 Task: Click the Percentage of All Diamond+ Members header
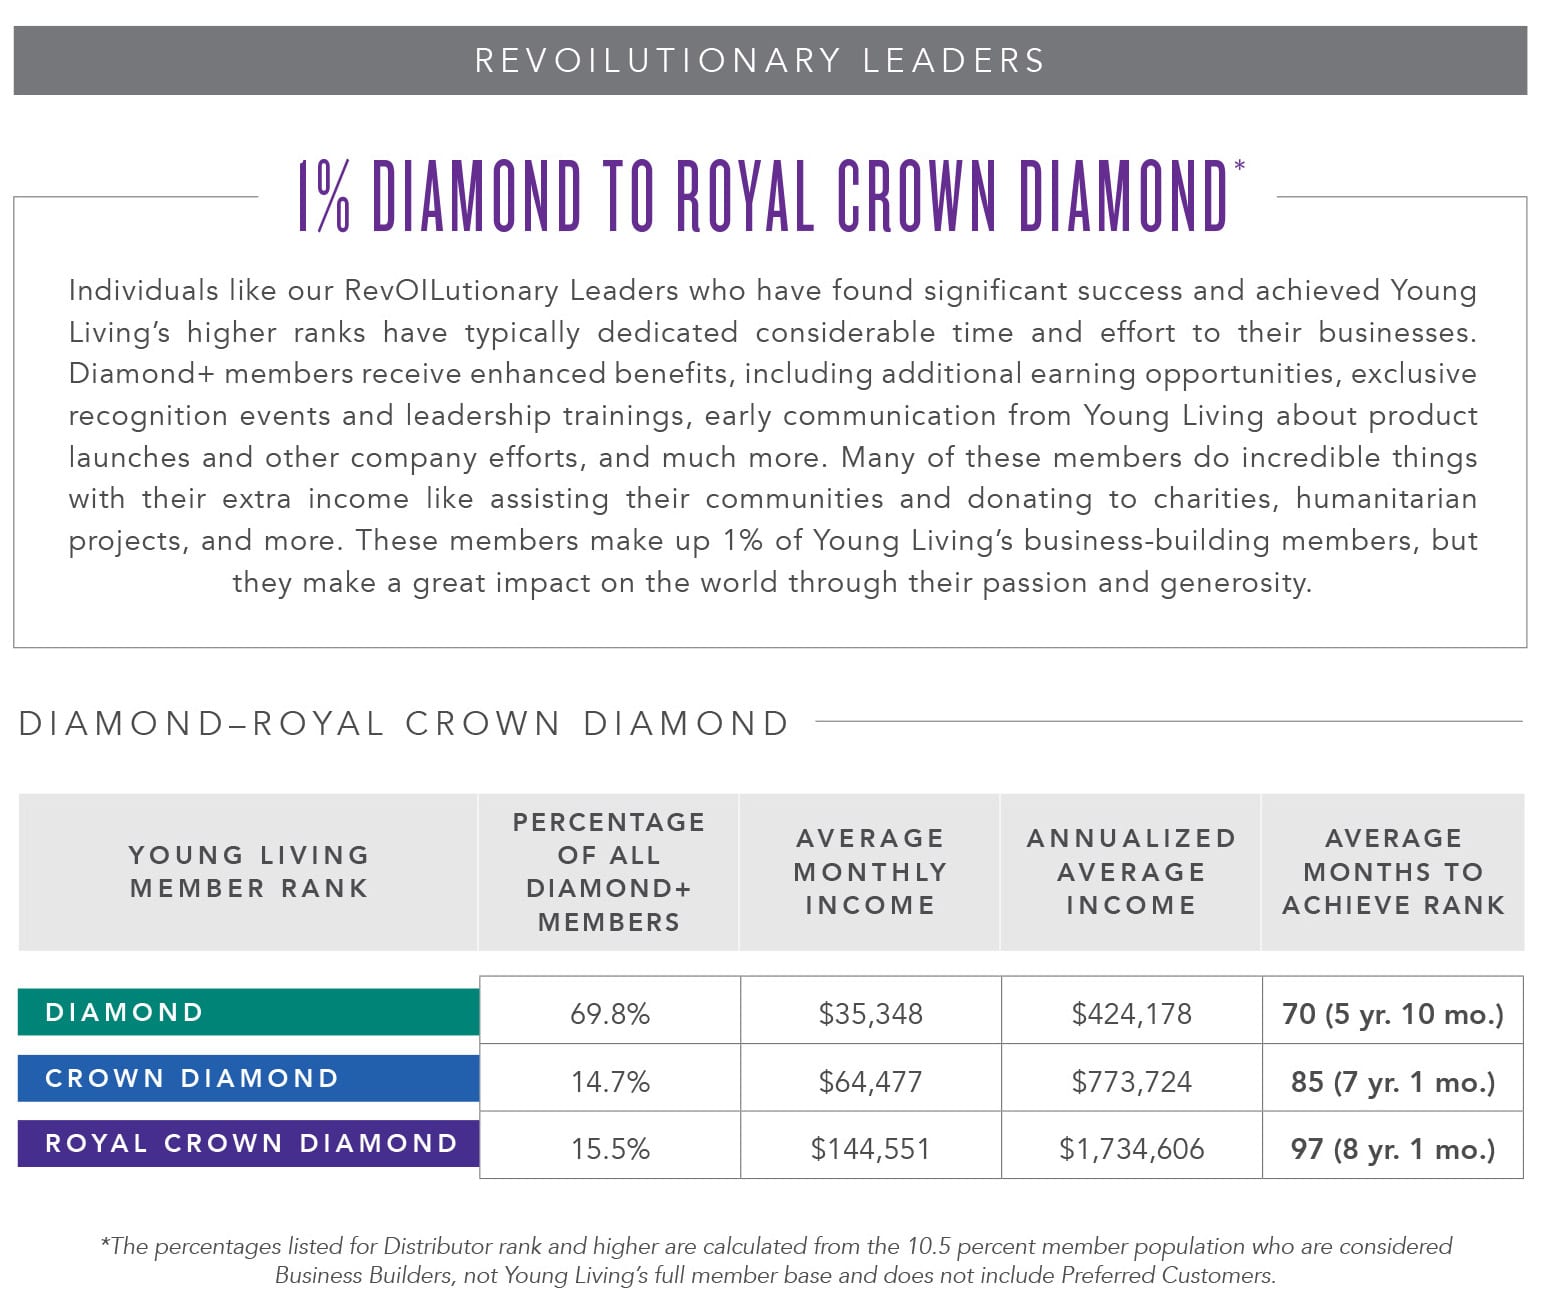click(x=609, y=871)
